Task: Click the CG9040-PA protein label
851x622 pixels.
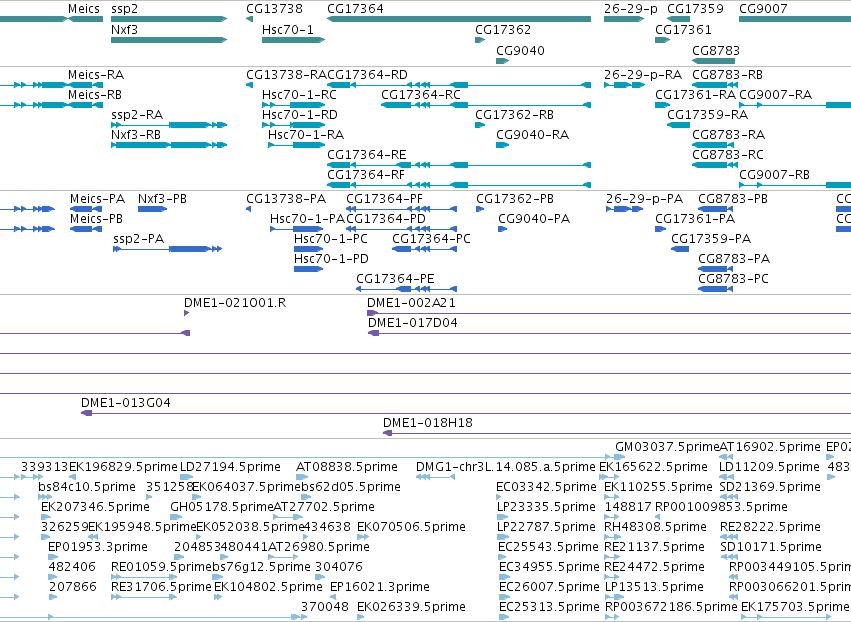Action: click(534, 219)
